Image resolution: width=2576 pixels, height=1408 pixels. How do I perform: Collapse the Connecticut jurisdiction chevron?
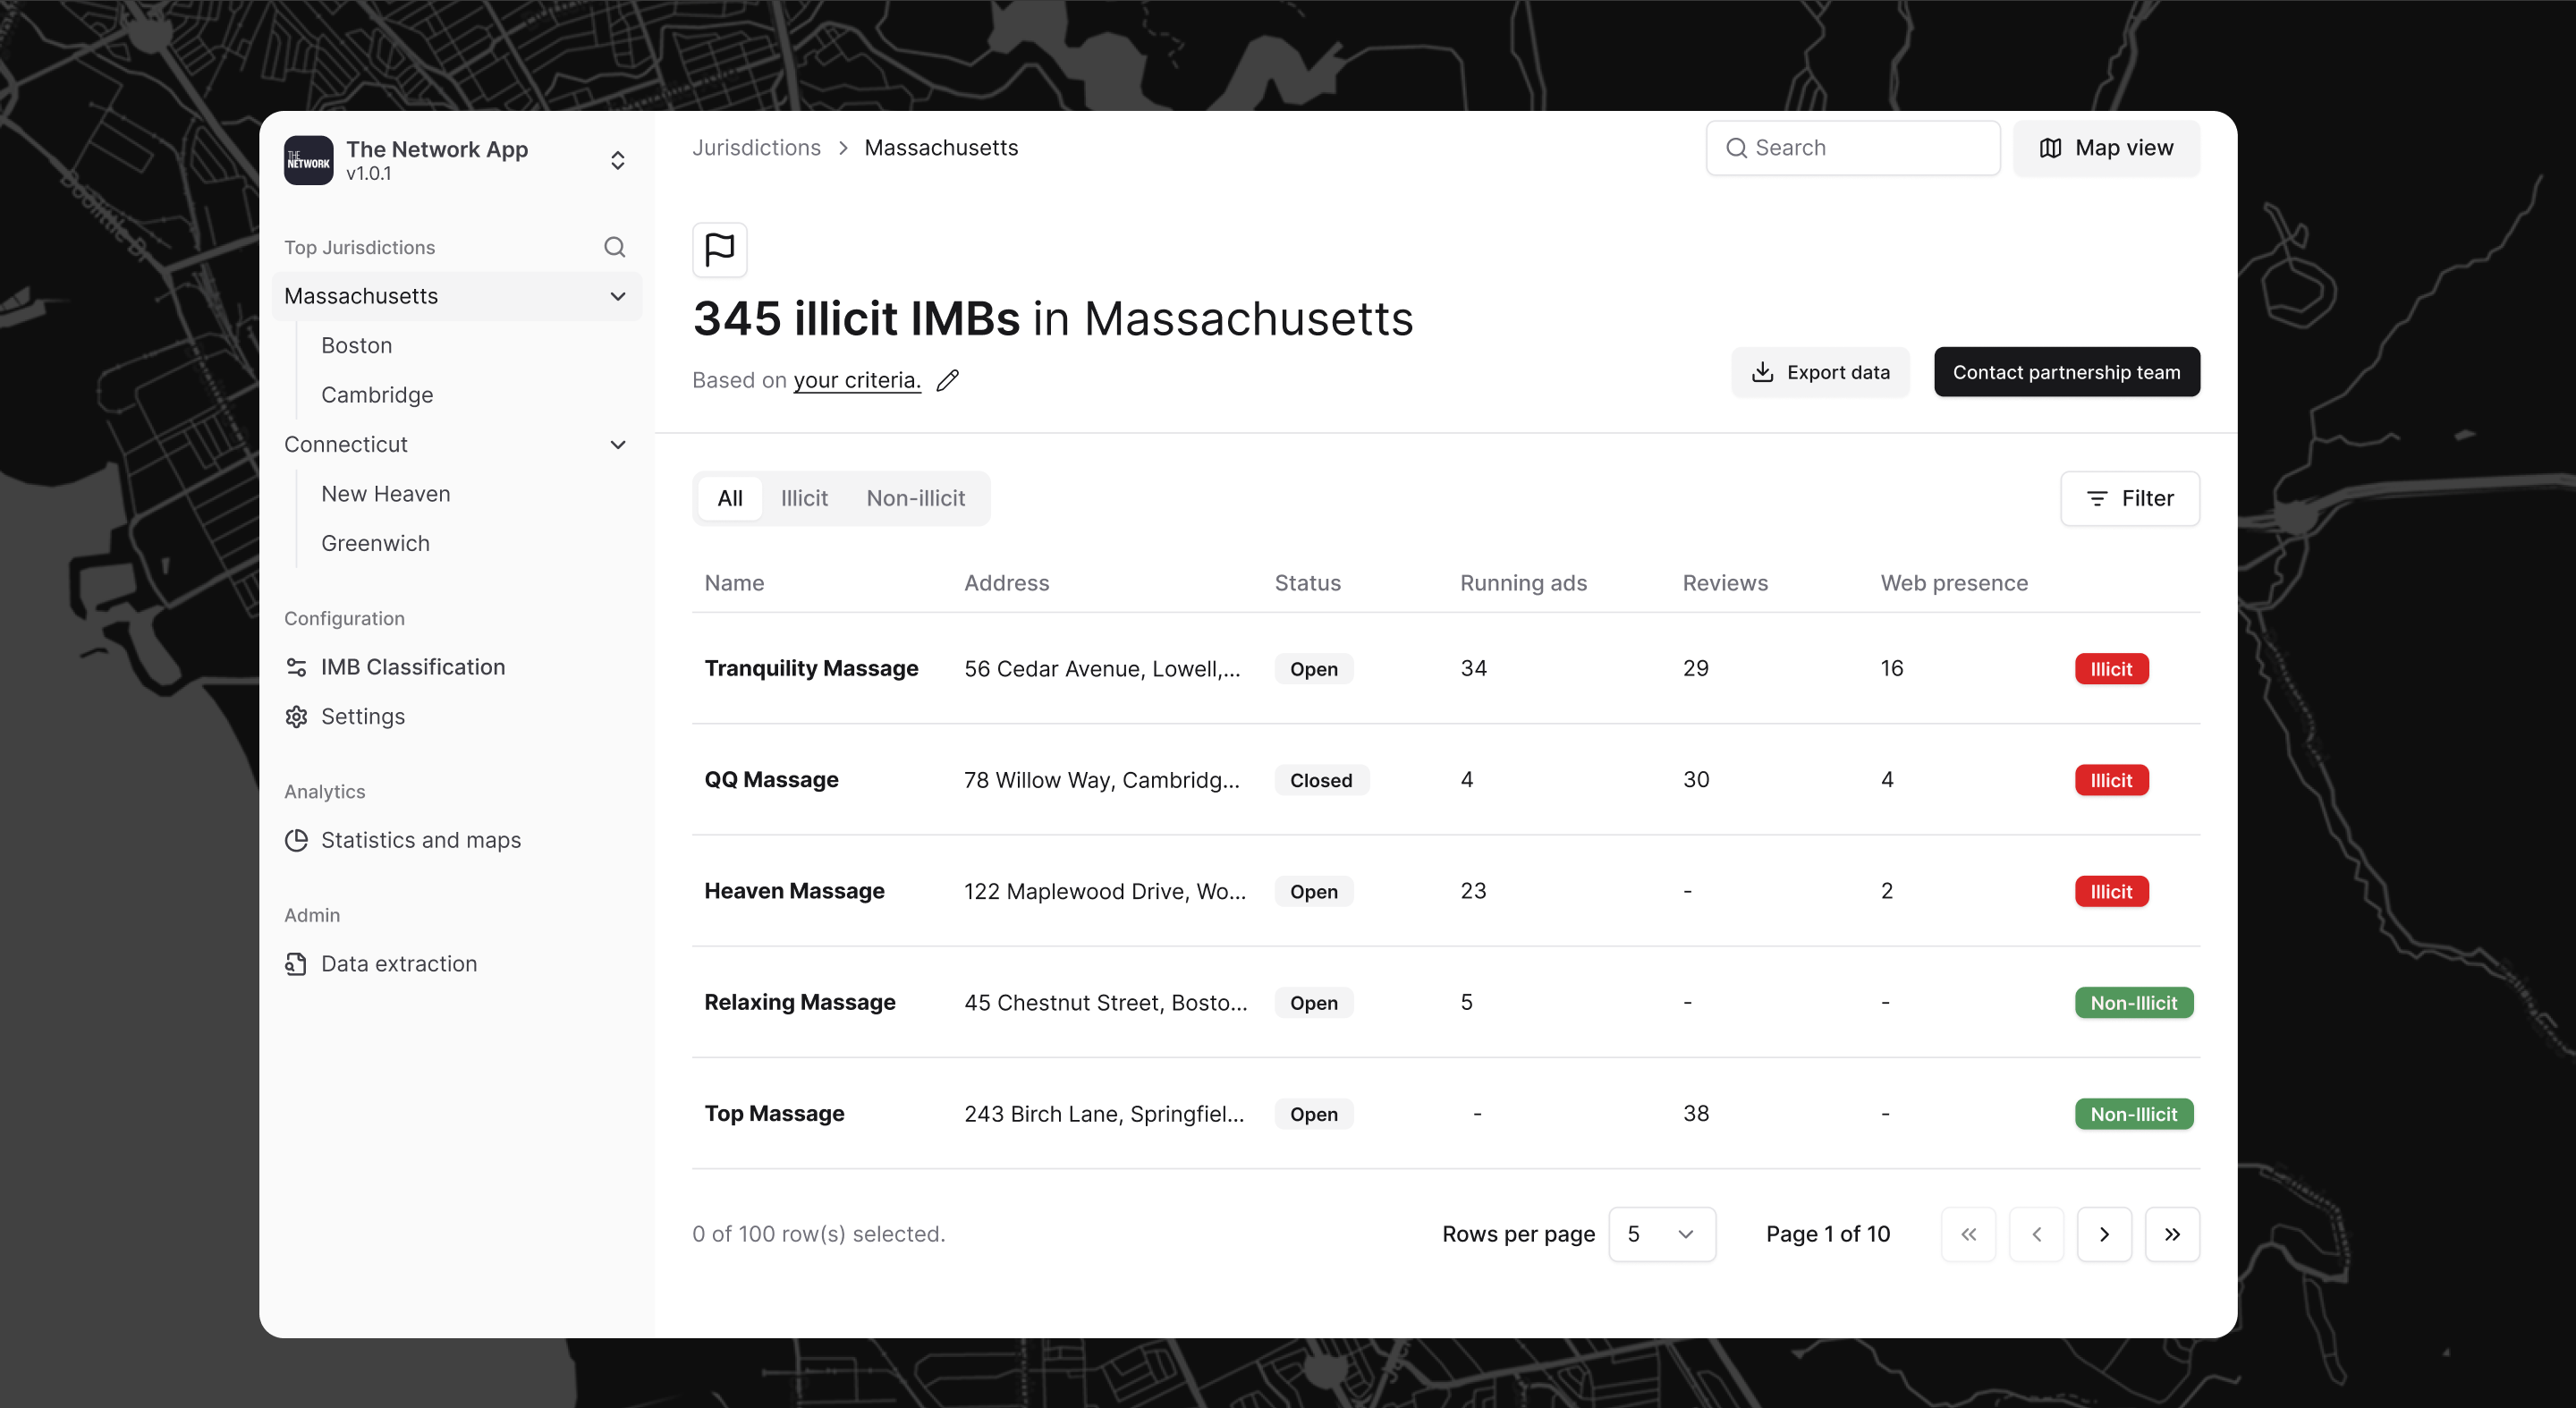click(618, 444)
